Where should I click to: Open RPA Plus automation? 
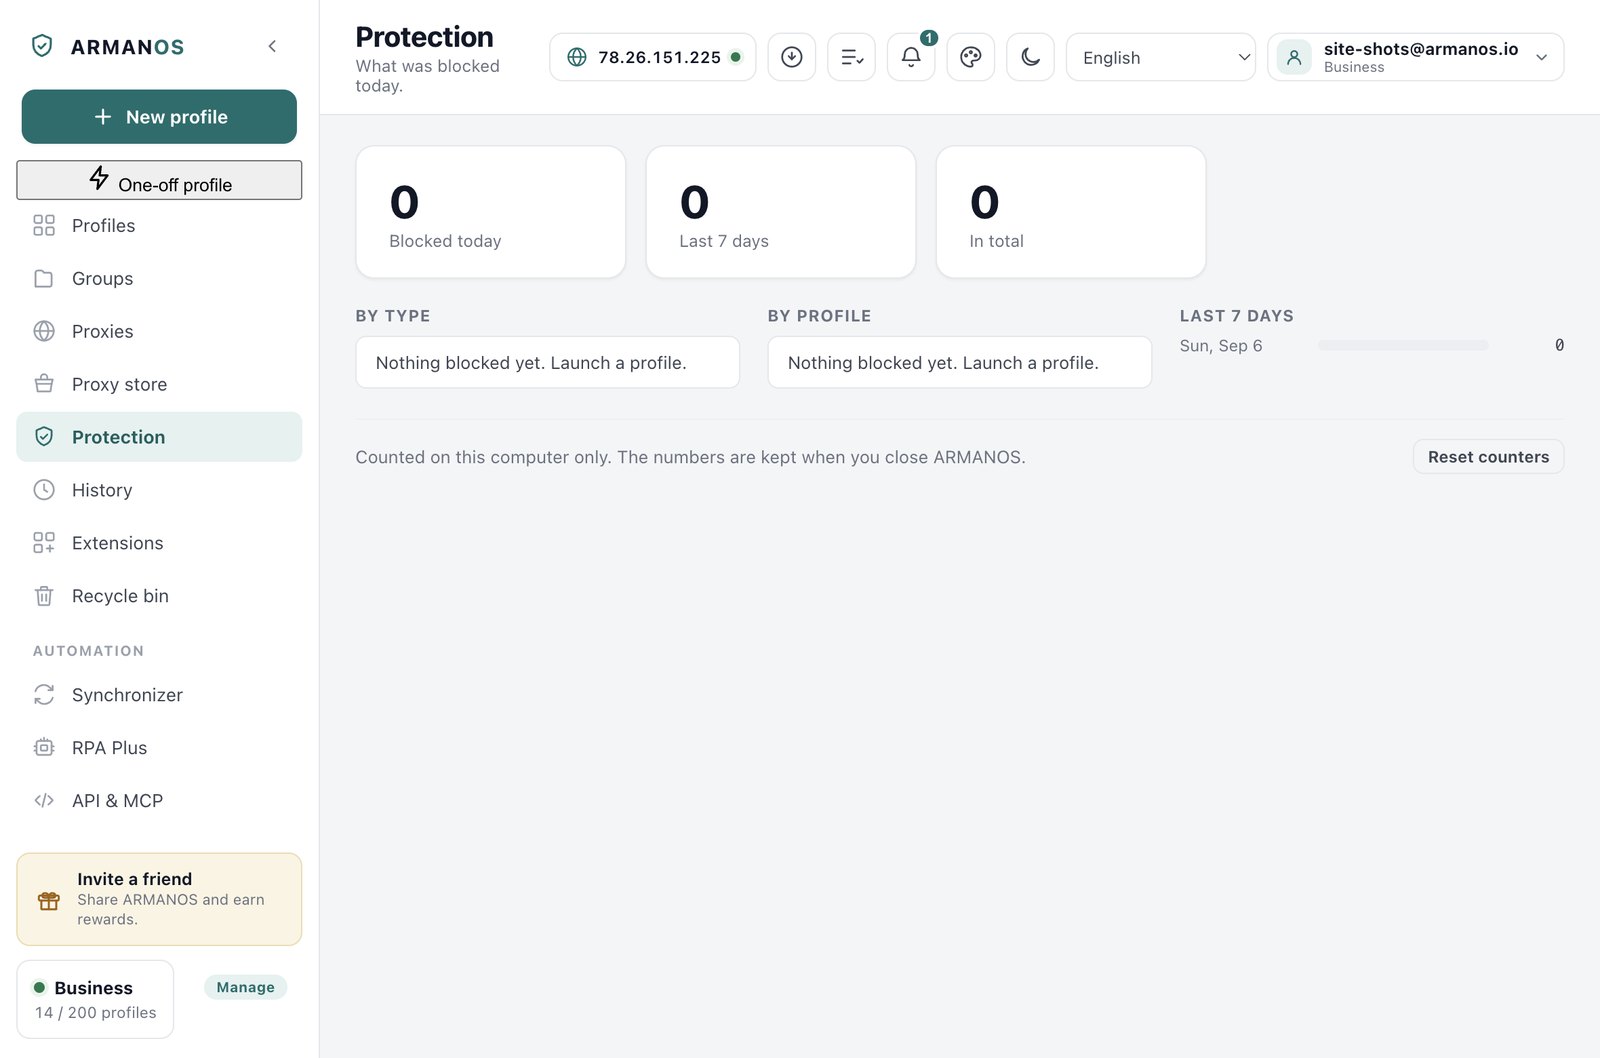pyautogui.click(x=159, y=748)
